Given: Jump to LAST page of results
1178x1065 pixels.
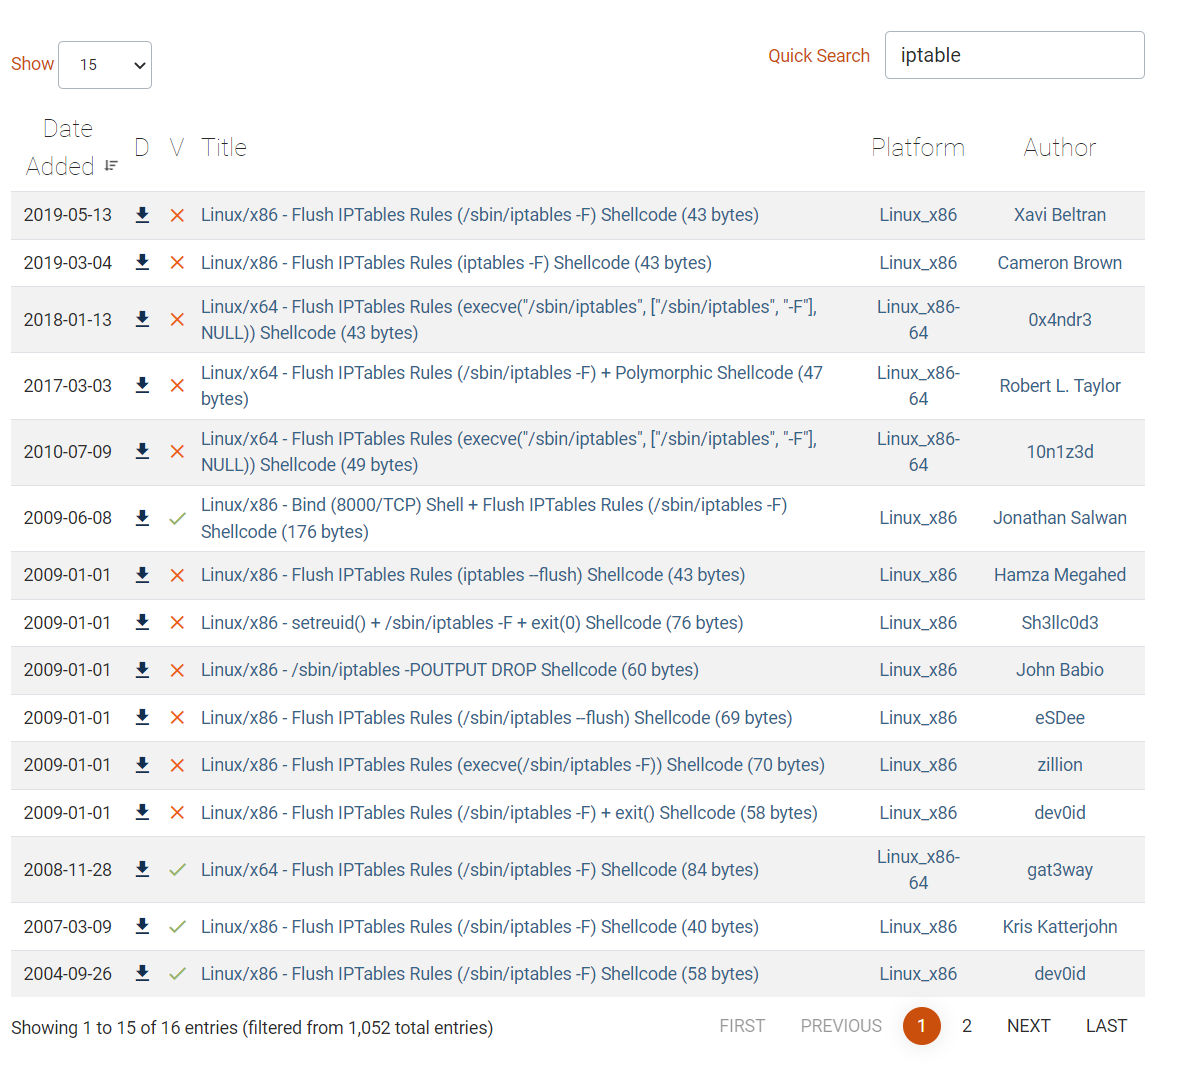Looking at the screenshot, I should tap(1106, 1026).
